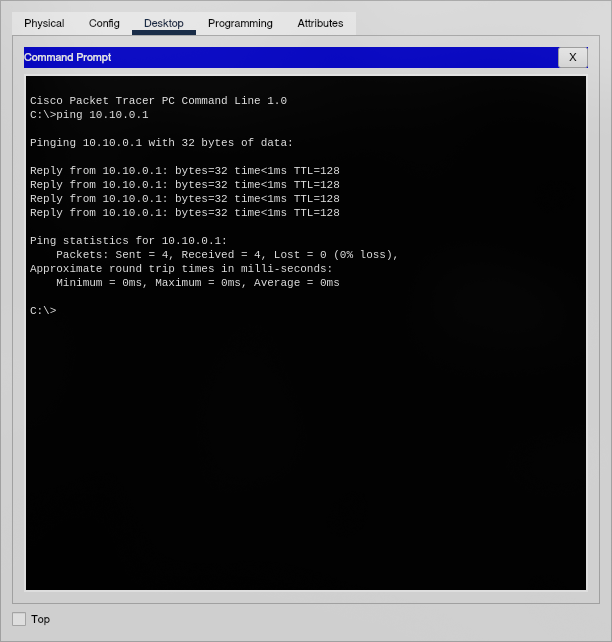The height and width of the screenshot is (642, 612).
Task: Click the "Pinging 10.10.0.1 with 32 bytes" line
Action: tap(161, 143)
